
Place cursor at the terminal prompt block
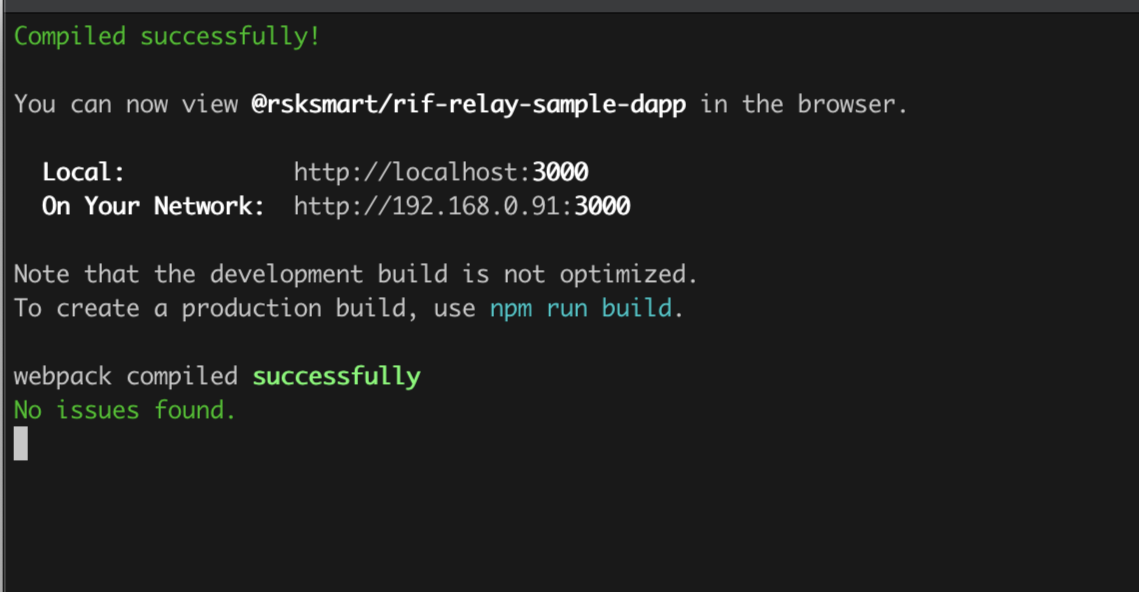[x=21, y=443]
